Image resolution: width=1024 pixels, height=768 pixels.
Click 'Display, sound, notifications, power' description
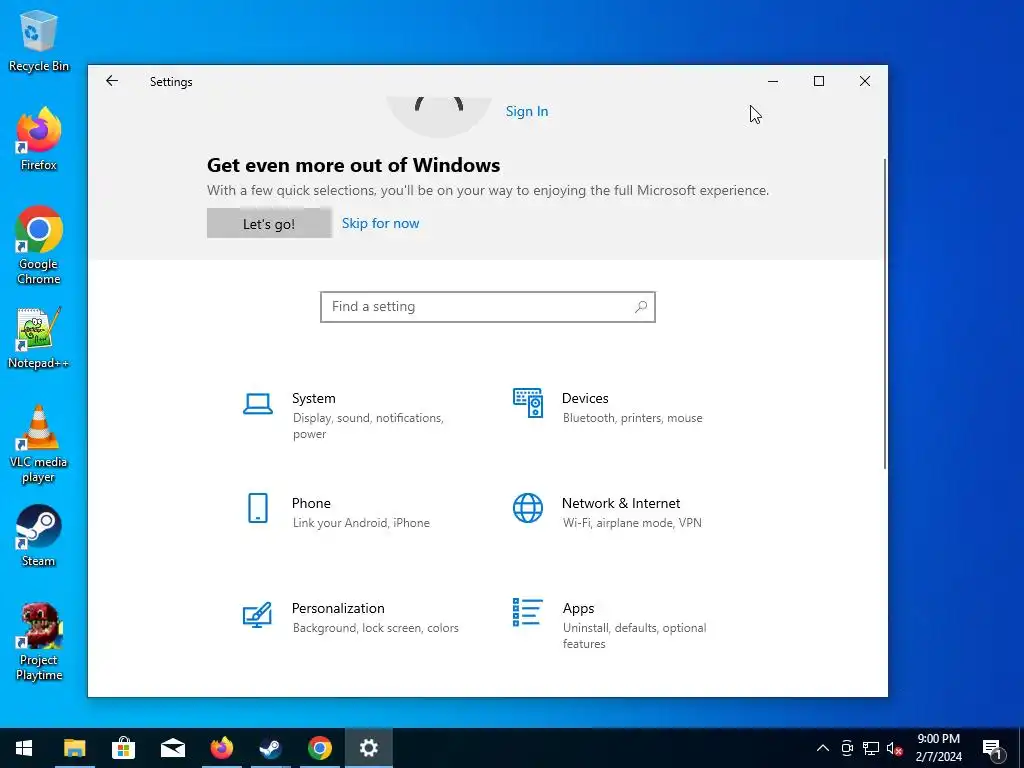coord(368,426)
